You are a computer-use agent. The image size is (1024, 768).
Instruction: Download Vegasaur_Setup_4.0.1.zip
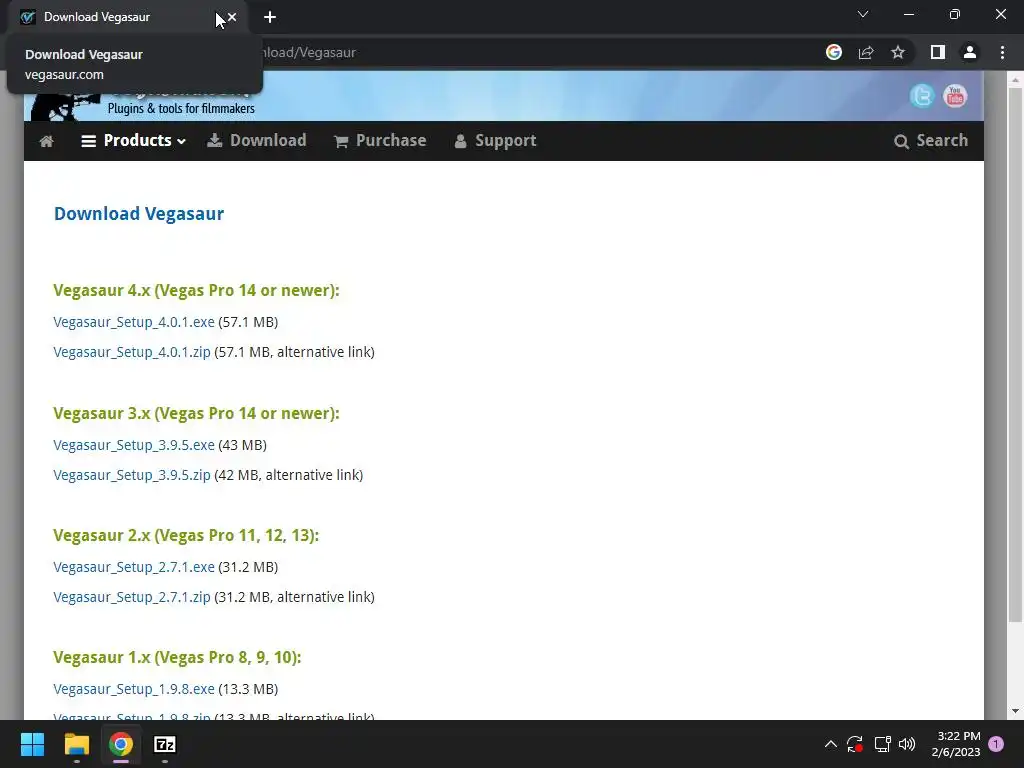132,352
